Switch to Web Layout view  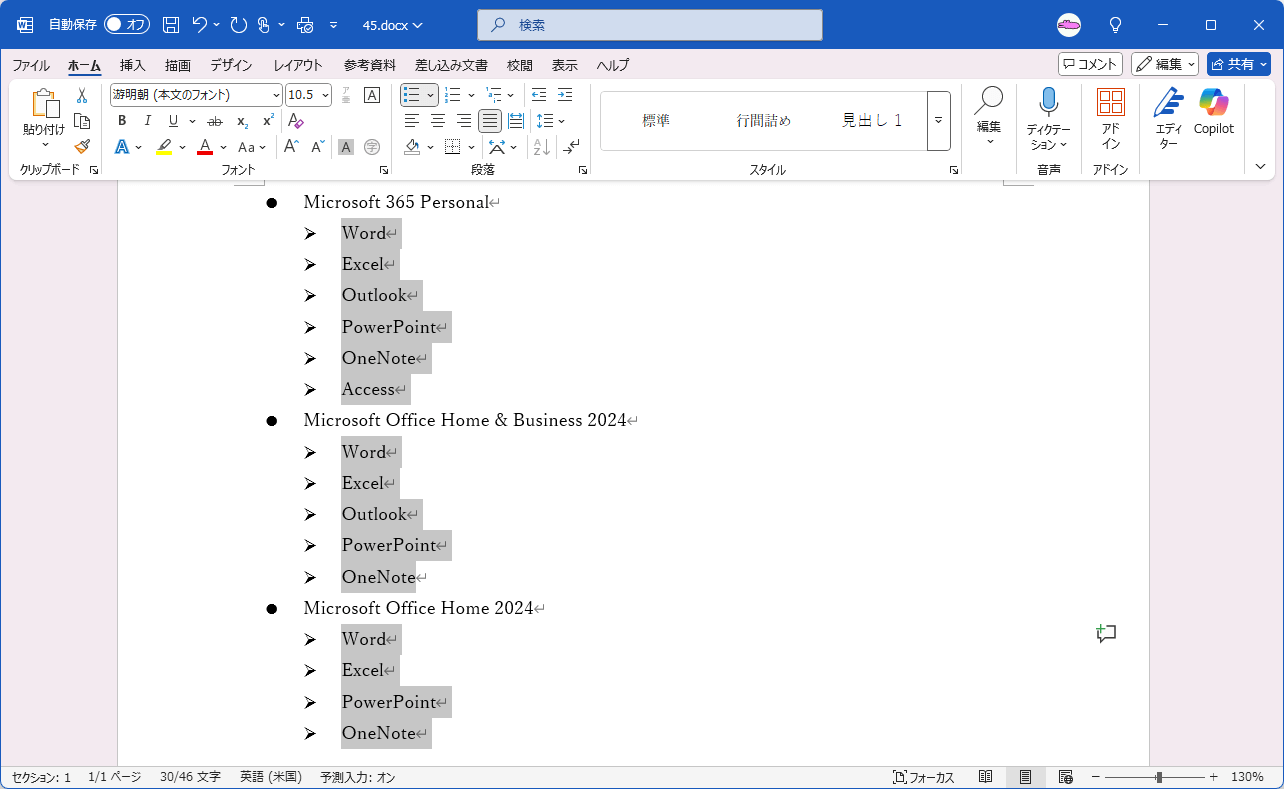click(x=1065, y=777)
